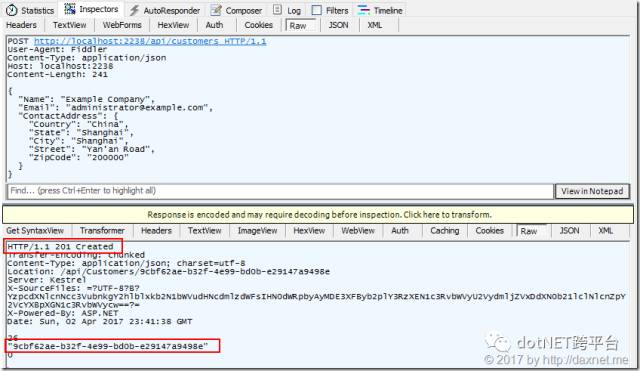This screenshot has height=371, width=640.
Task: Open response JSON tab
Action: point(569,231)
